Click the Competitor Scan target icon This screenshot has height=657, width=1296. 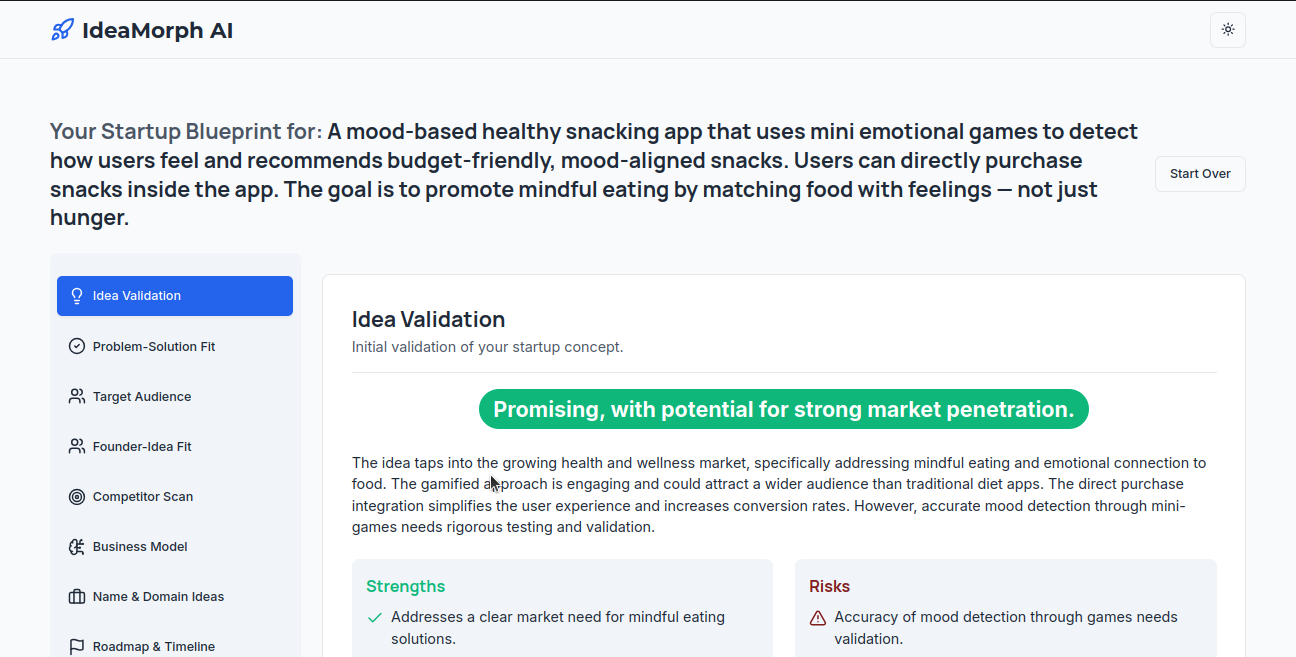[77, 496]
